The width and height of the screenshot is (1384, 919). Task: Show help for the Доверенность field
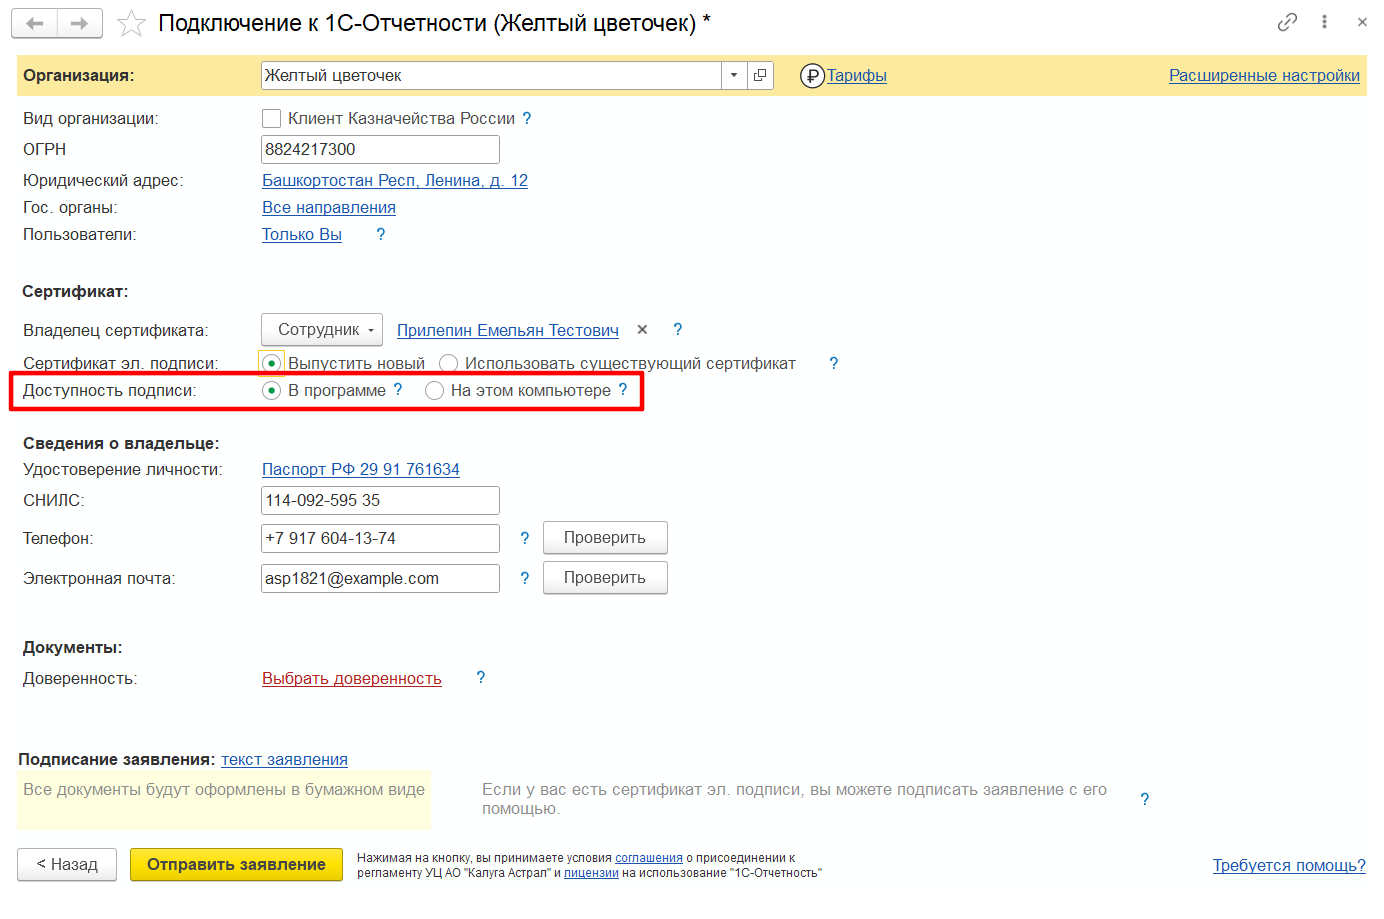[x=481, y=678]
